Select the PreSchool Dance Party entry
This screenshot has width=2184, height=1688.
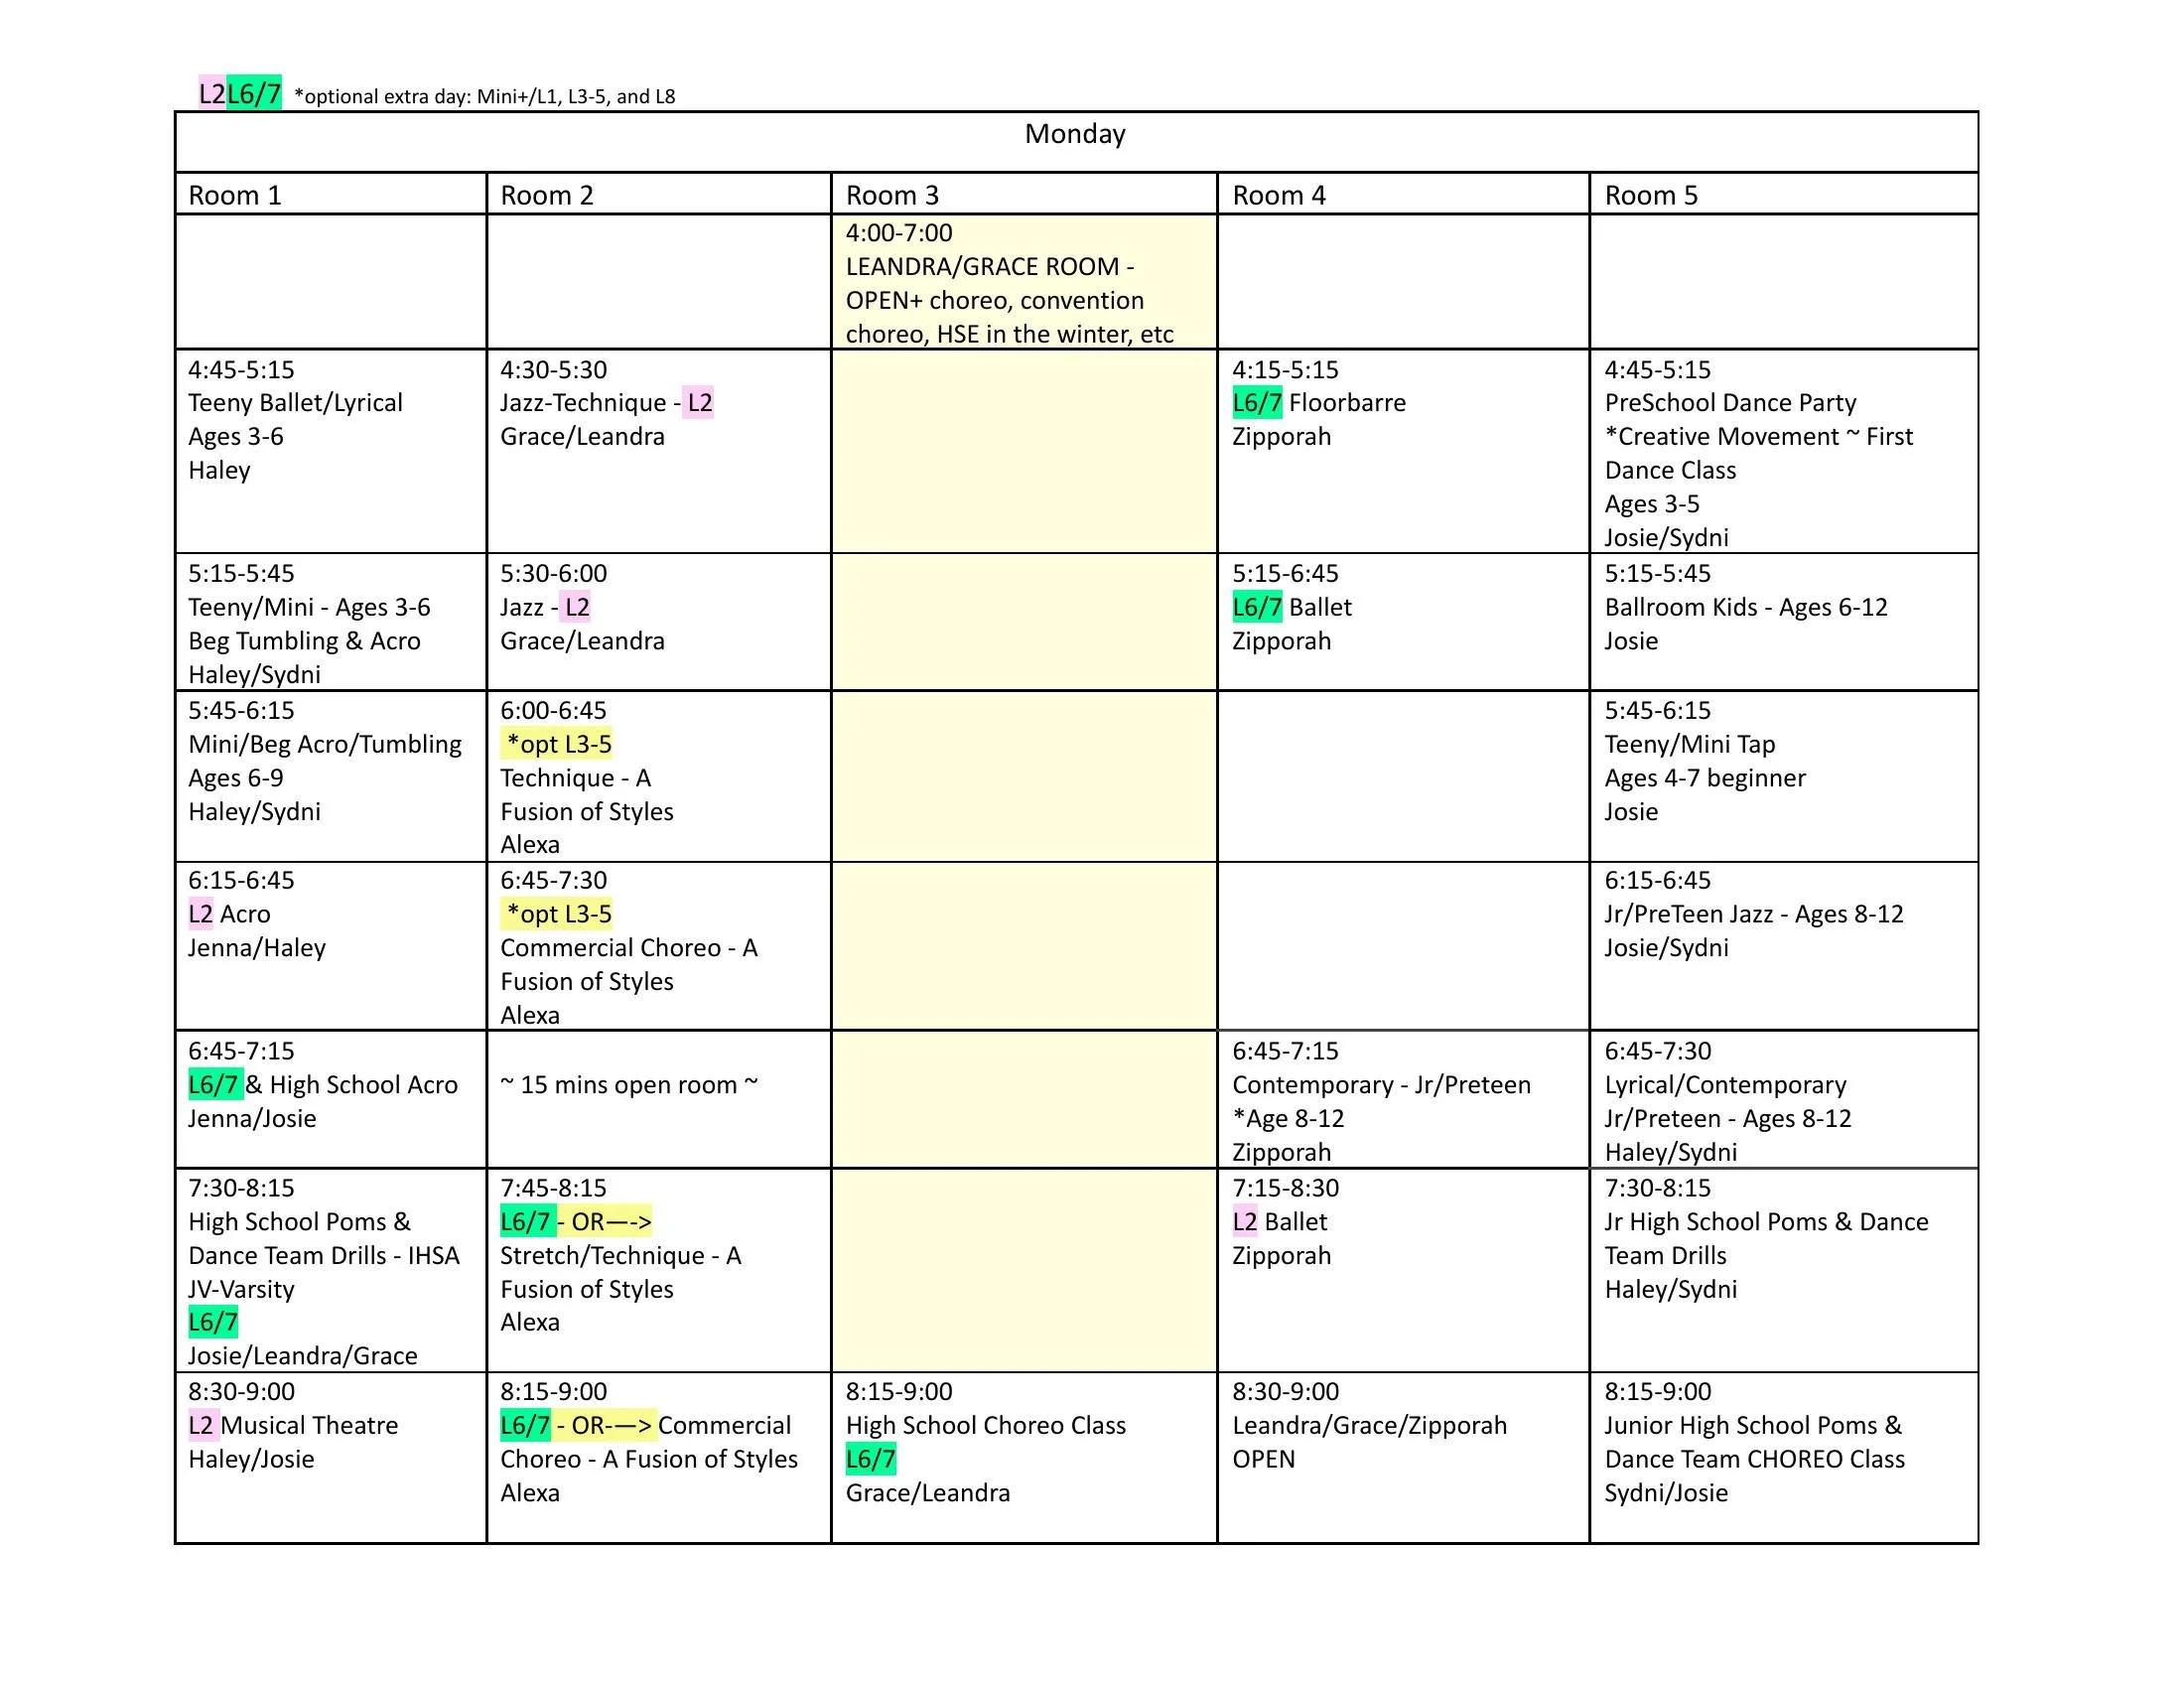pos(1730,403)
